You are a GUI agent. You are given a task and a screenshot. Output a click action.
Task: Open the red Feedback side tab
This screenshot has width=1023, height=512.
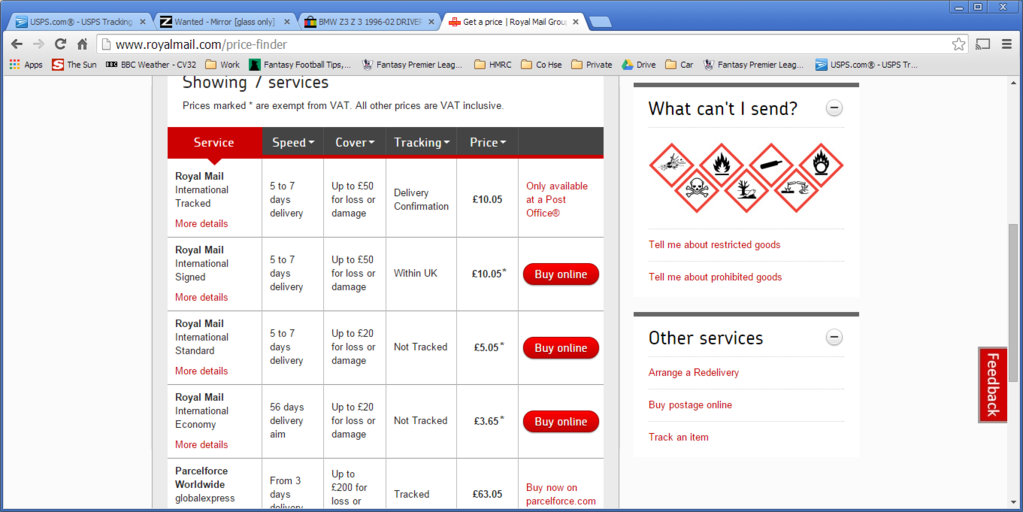[992, 385]
